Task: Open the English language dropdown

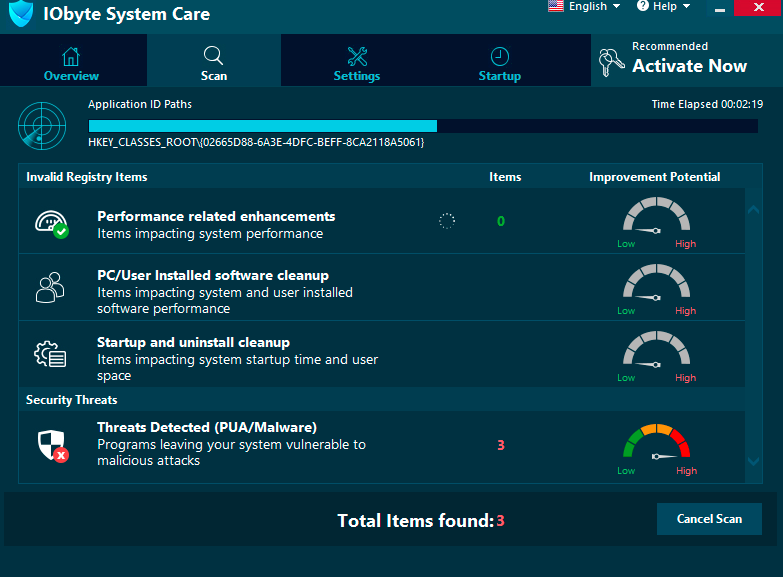Action: (584, 6)
